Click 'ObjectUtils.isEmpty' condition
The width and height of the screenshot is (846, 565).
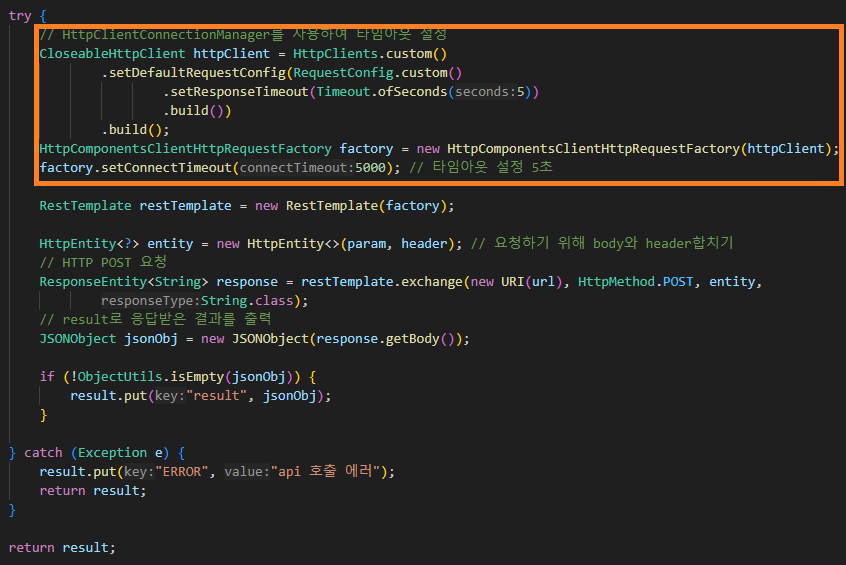[x=151, y=377]
